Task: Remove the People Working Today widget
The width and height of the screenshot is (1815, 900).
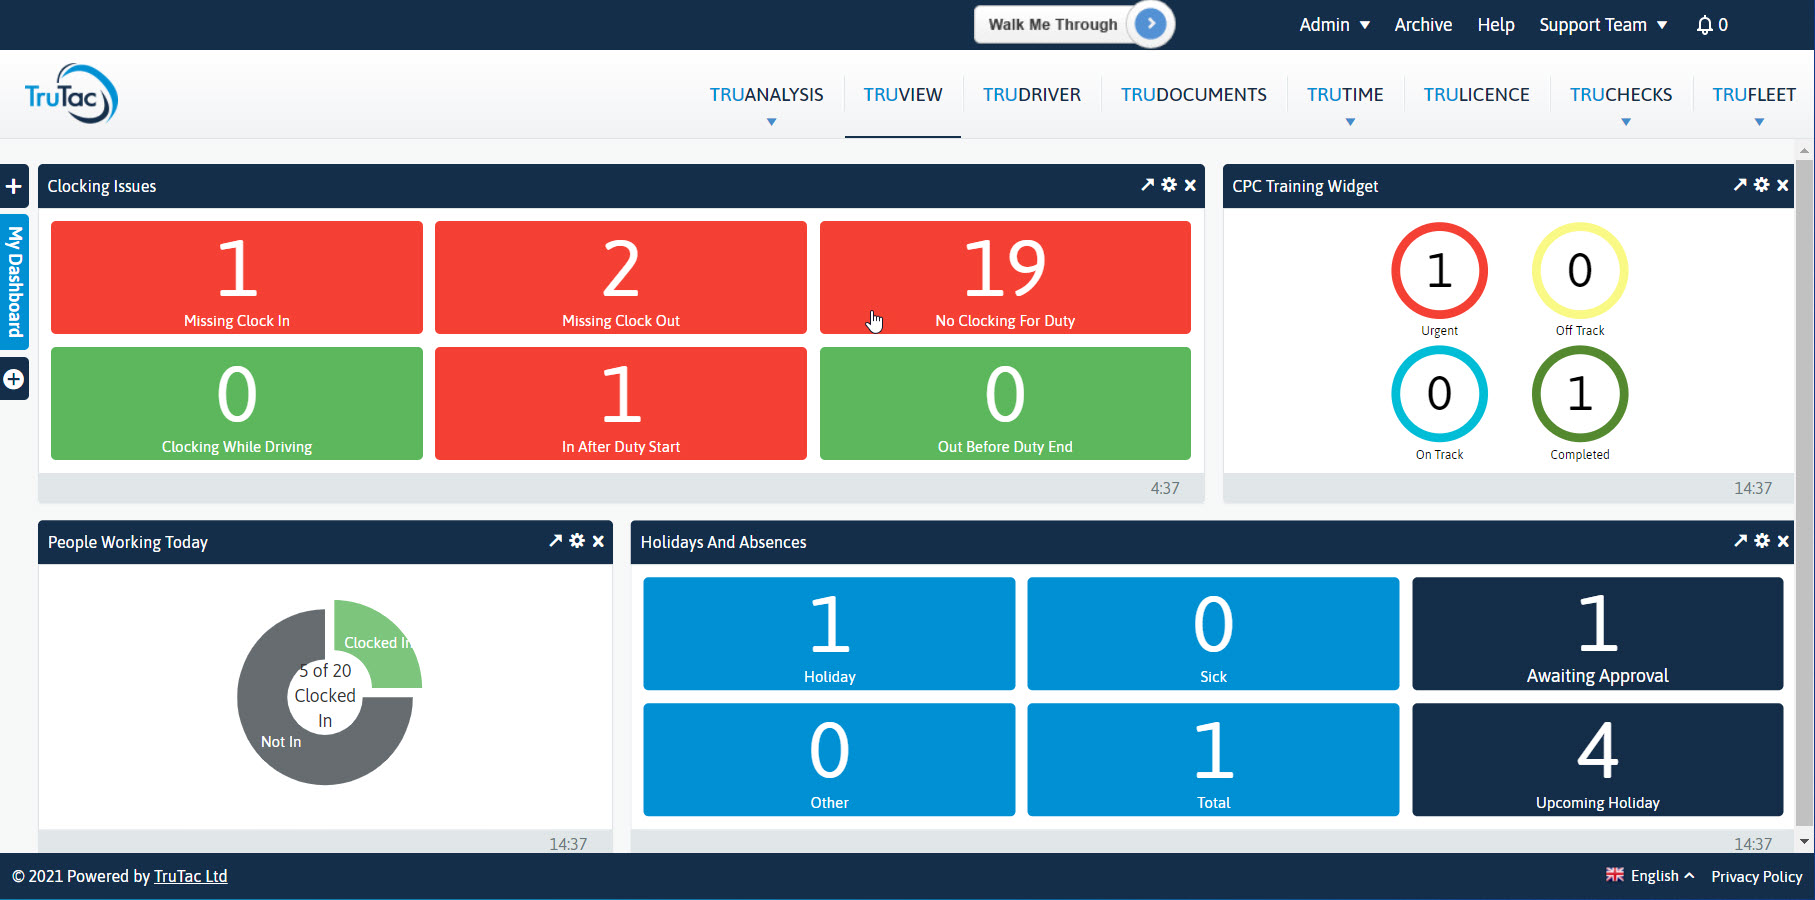Action: click(x=598, y=541)
